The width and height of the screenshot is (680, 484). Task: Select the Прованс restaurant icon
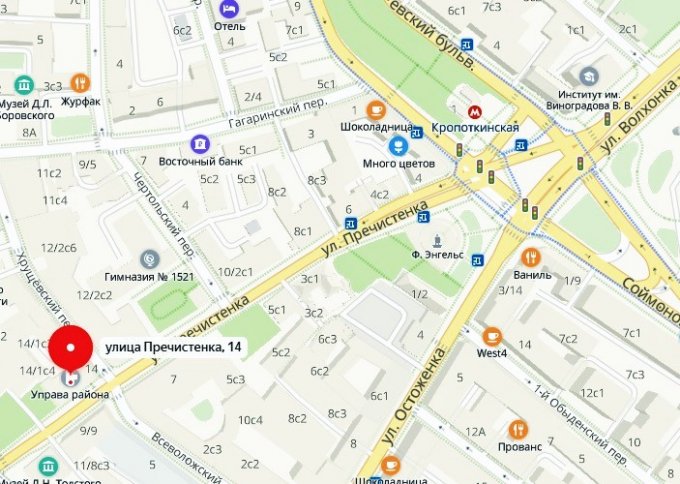tap(517, 430)
